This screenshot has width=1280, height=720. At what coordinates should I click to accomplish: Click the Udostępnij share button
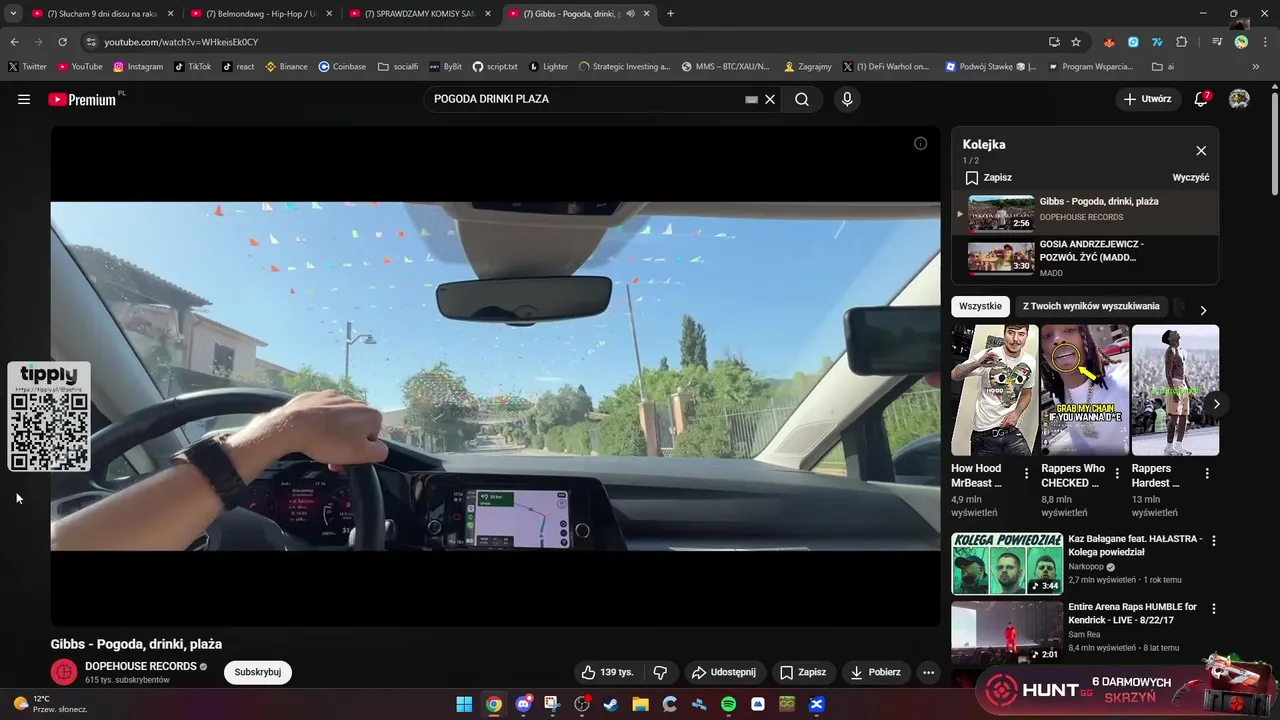[724, 672]
